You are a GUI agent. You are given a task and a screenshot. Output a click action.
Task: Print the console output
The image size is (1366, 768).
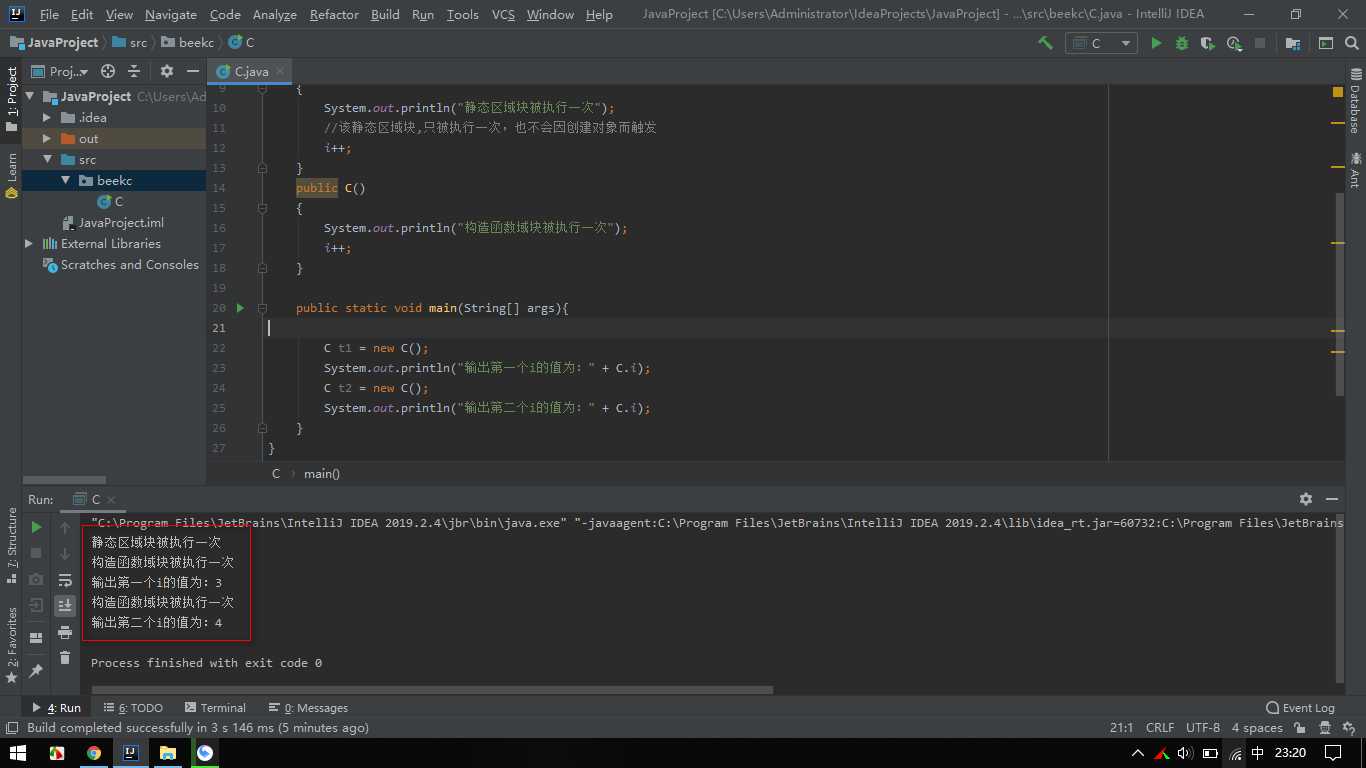point(65,632)
